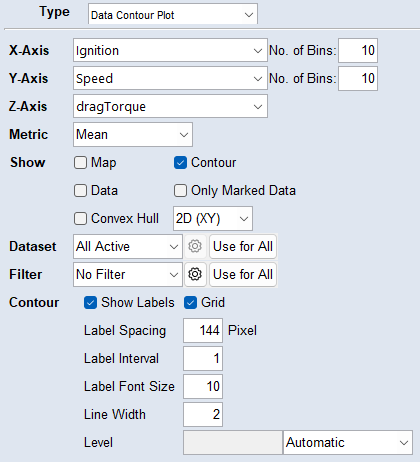Click the Label Spacing input field
The width and height of the screenshot is (420, 462).
[x=203, y=330]
